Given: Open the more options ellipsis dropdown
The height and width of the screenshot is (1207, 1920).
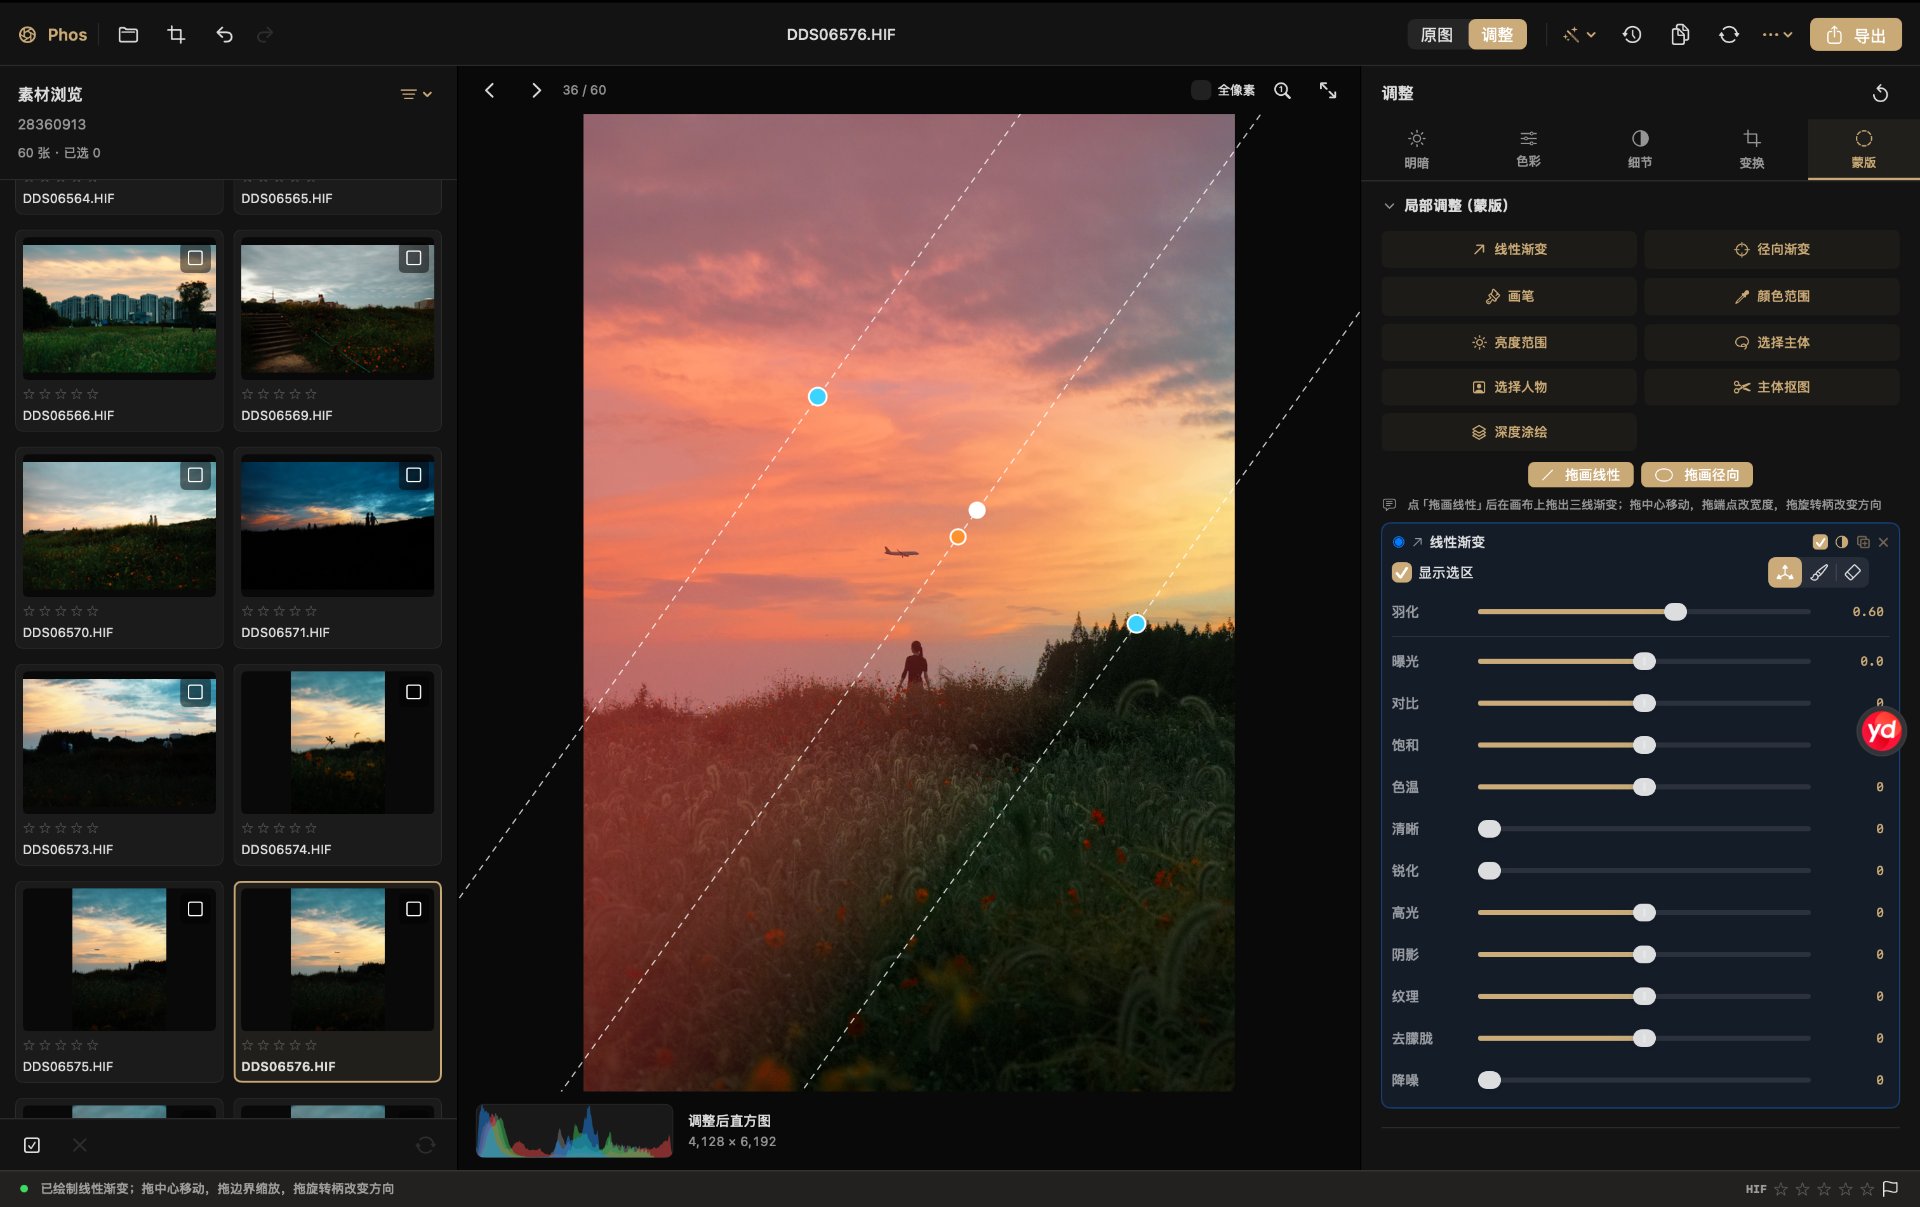Looking at the screenshot, I should (1777, 35).
